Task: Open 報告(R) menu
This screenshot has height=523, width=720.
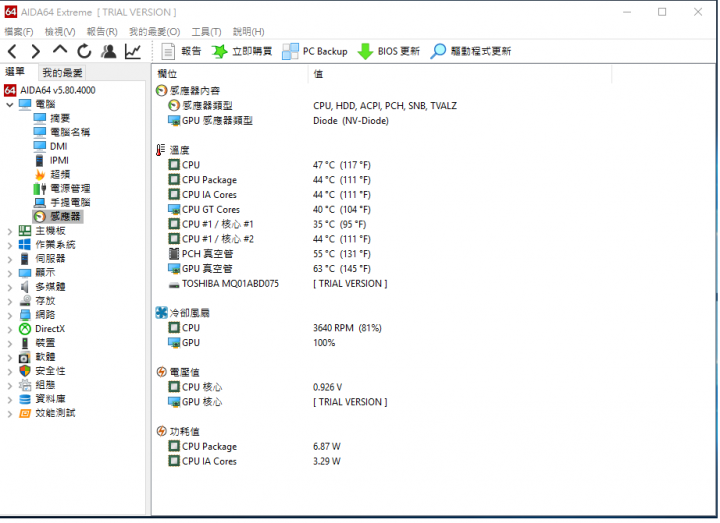Action: point(102,32)
